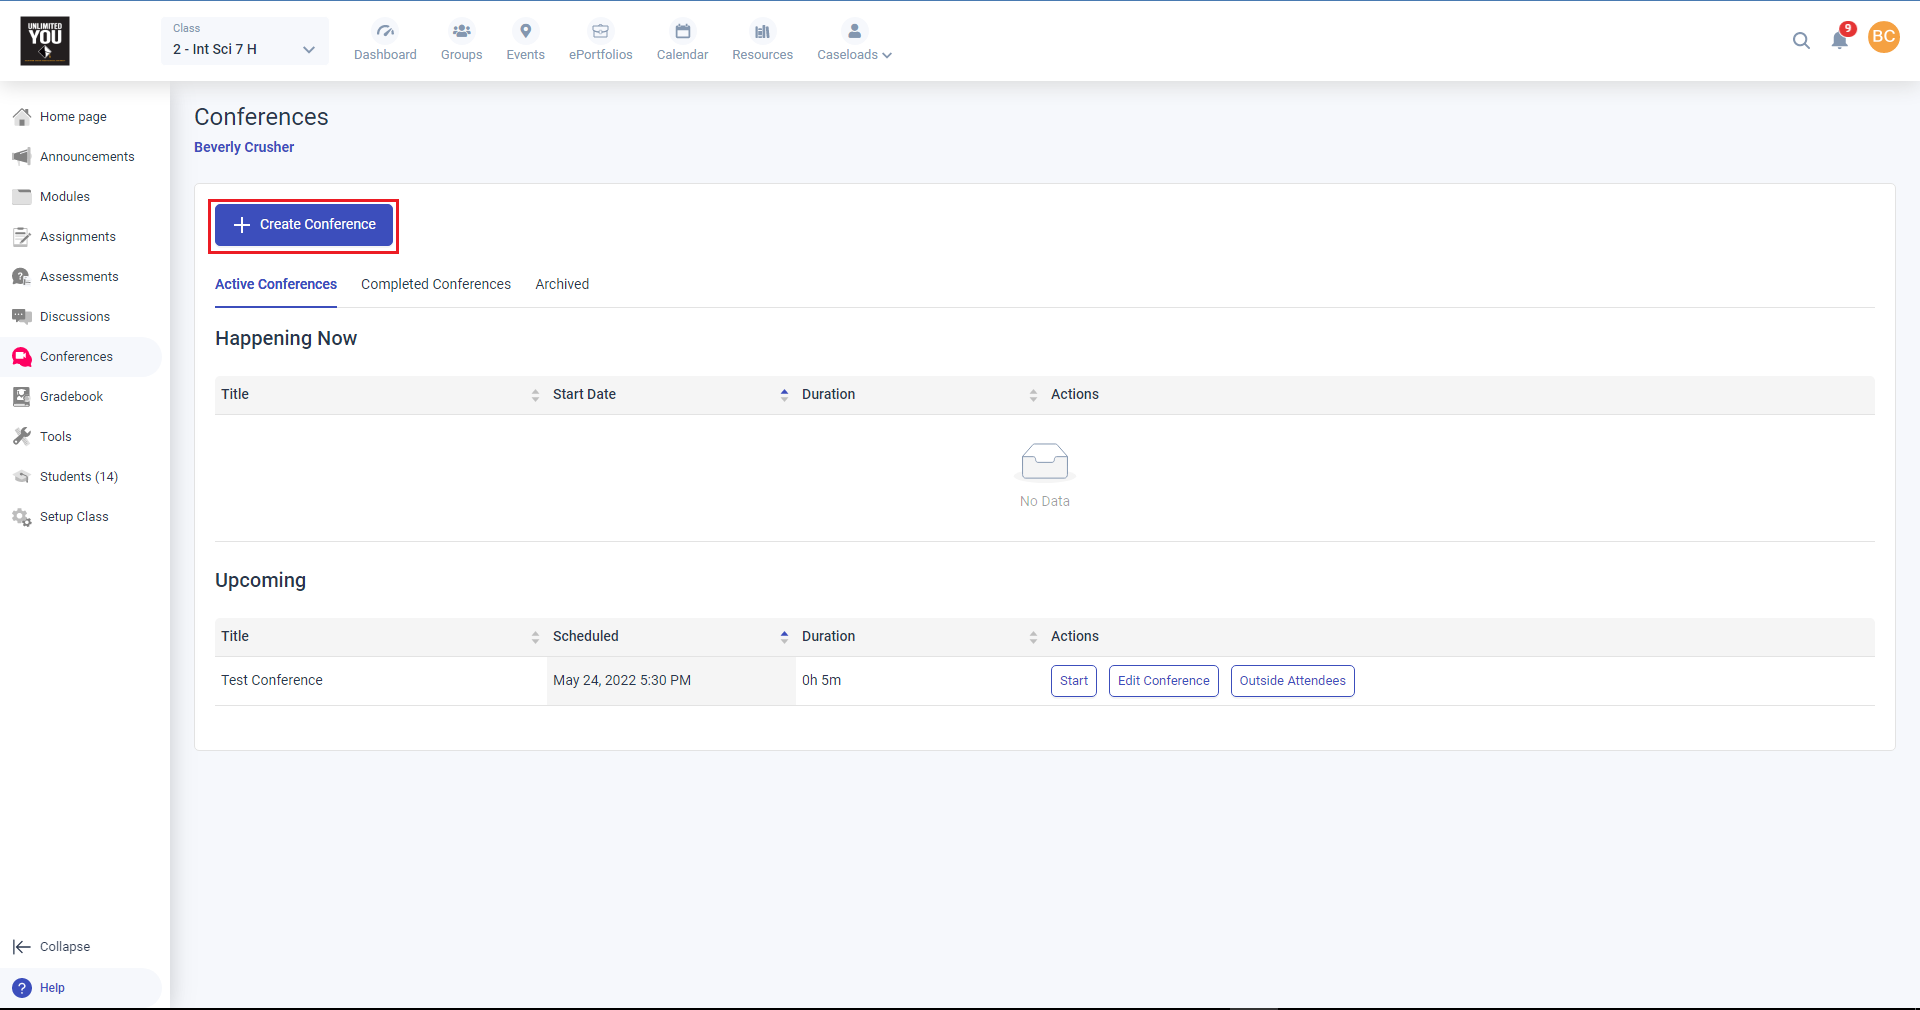Click the Unlimited YOU logo
This screenshot has width=1920, height=1010.
45,41
